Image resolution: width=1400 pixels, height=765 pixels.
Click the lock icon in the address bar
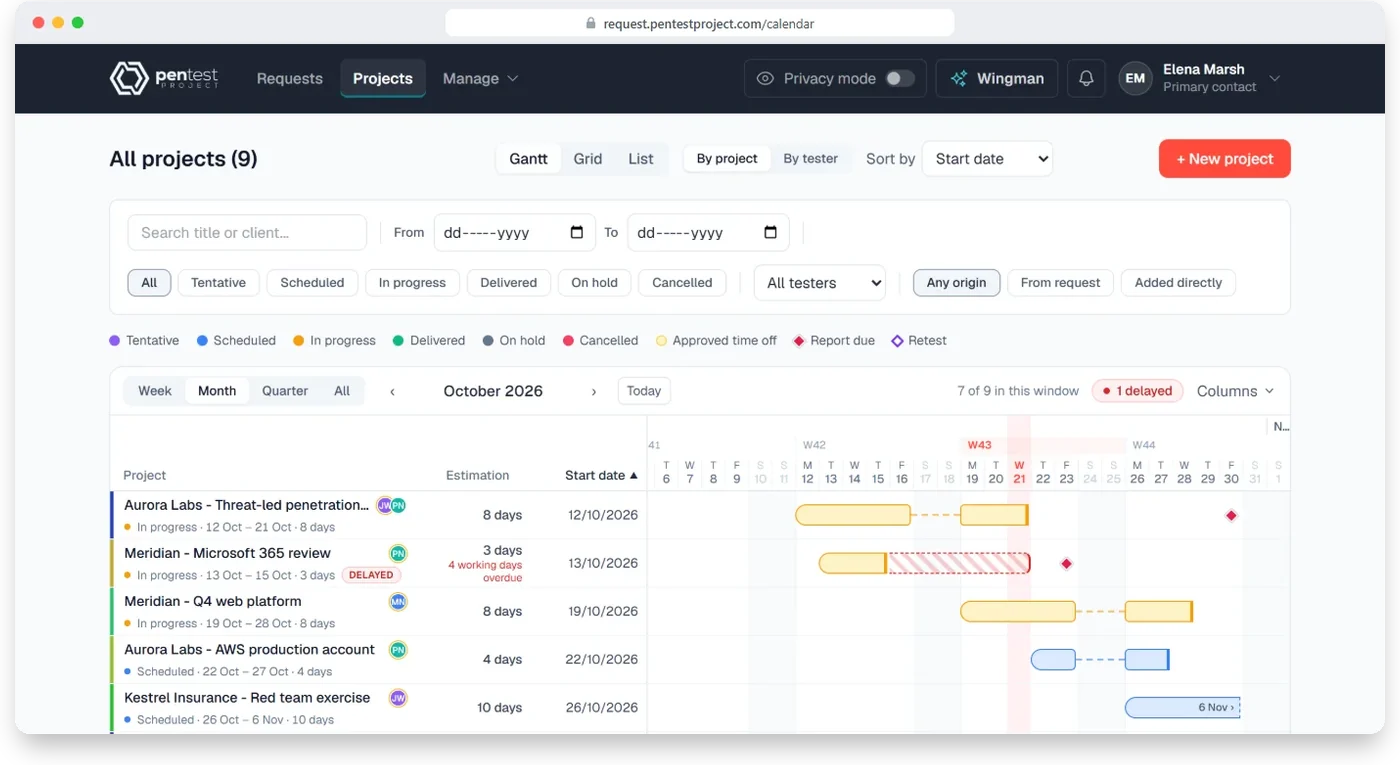591,23
